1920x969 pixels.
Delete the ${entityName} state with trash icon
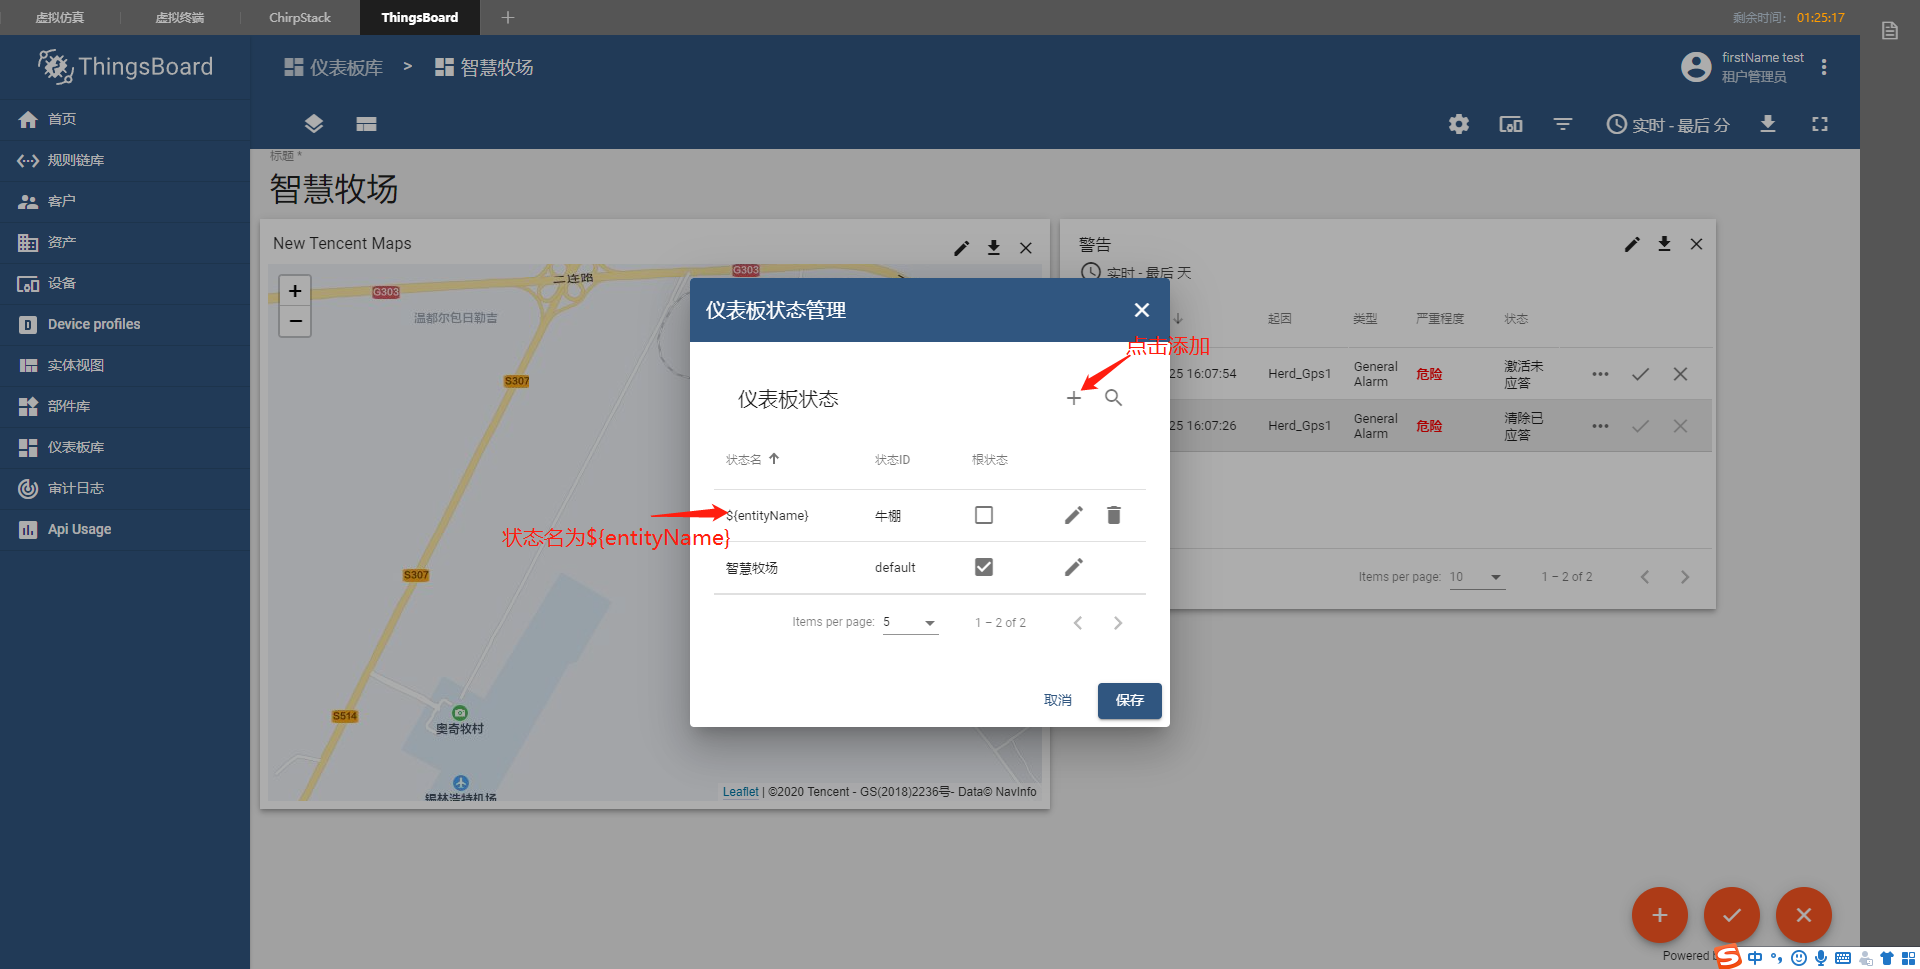[x=1113, y=515]
